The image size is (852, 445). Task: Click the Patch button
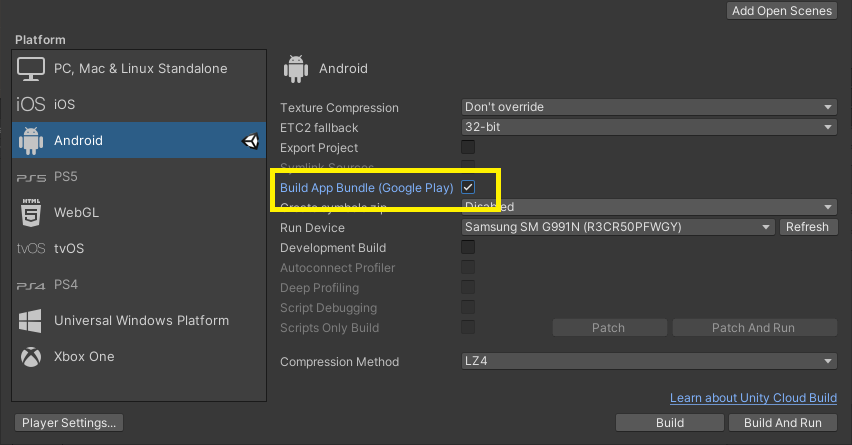pyautogui.click(x=610, y=328)
